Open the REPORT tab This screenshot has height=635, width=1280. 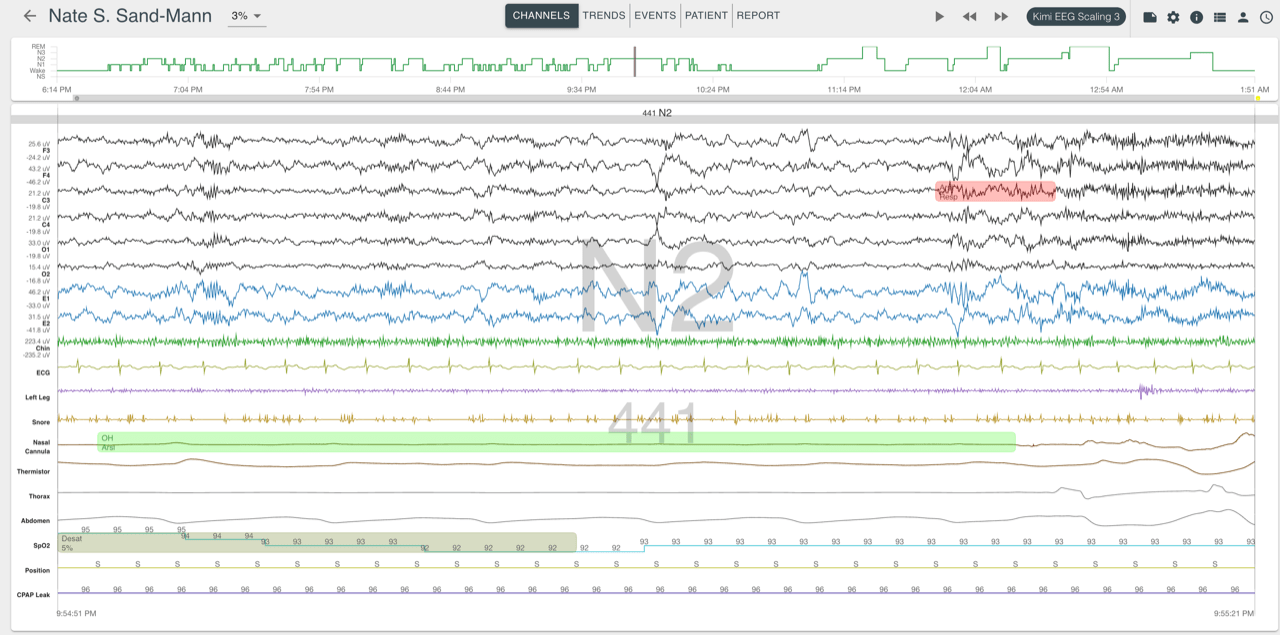click(758, 16)
